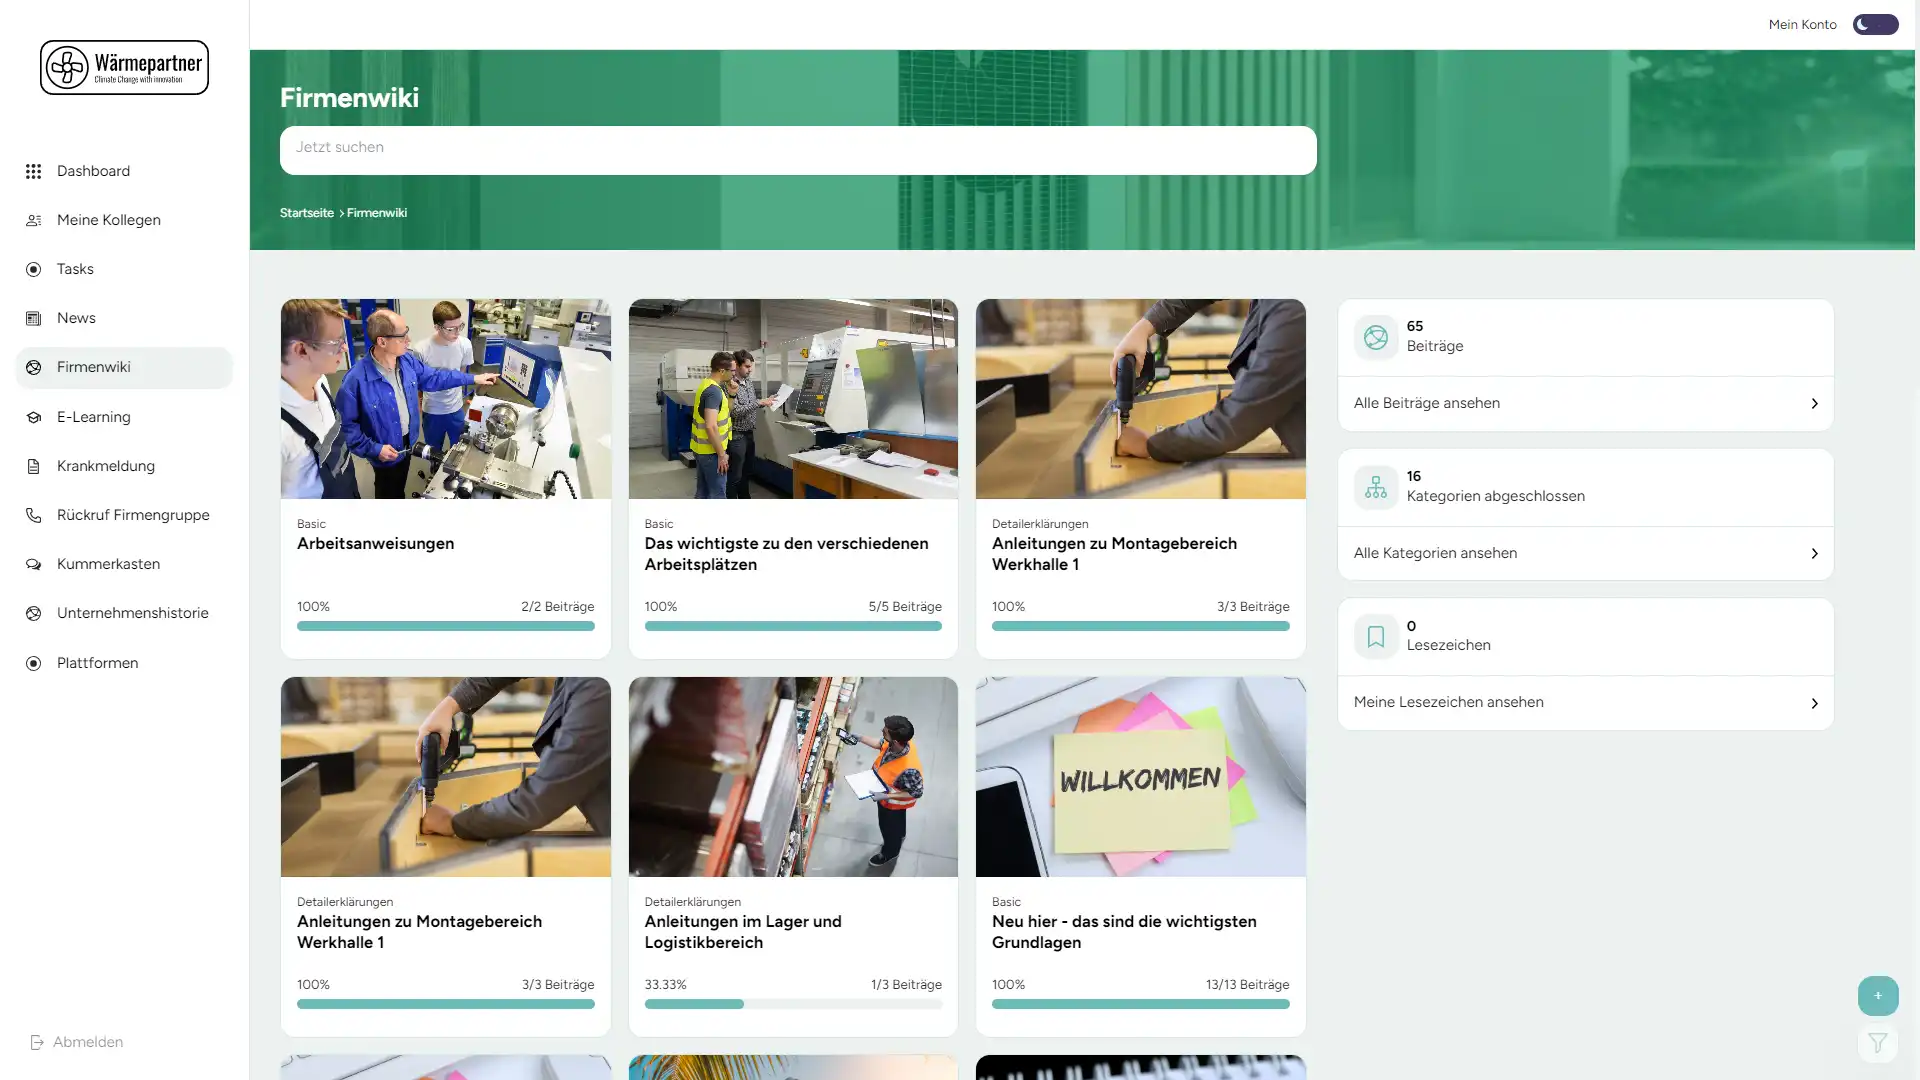The image size is (1920, 1080).
Task: Click 16 Kategorien abgeschlossen text
Action: pos(1495,486)
